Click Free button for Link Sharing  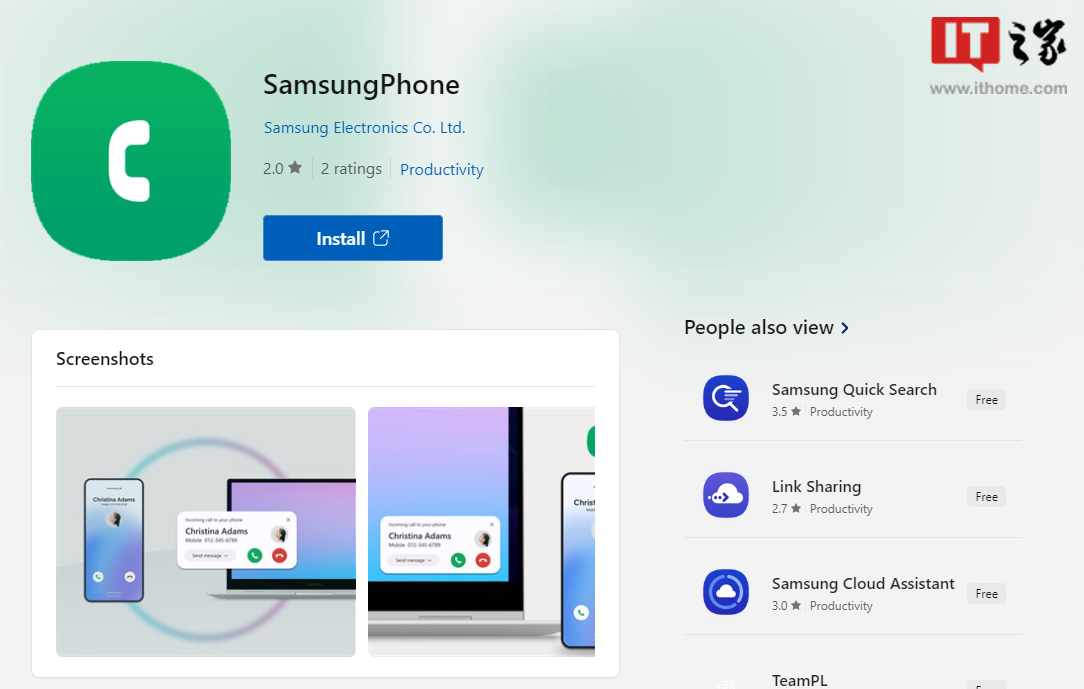pyautogui.click(x=987, y=496)
